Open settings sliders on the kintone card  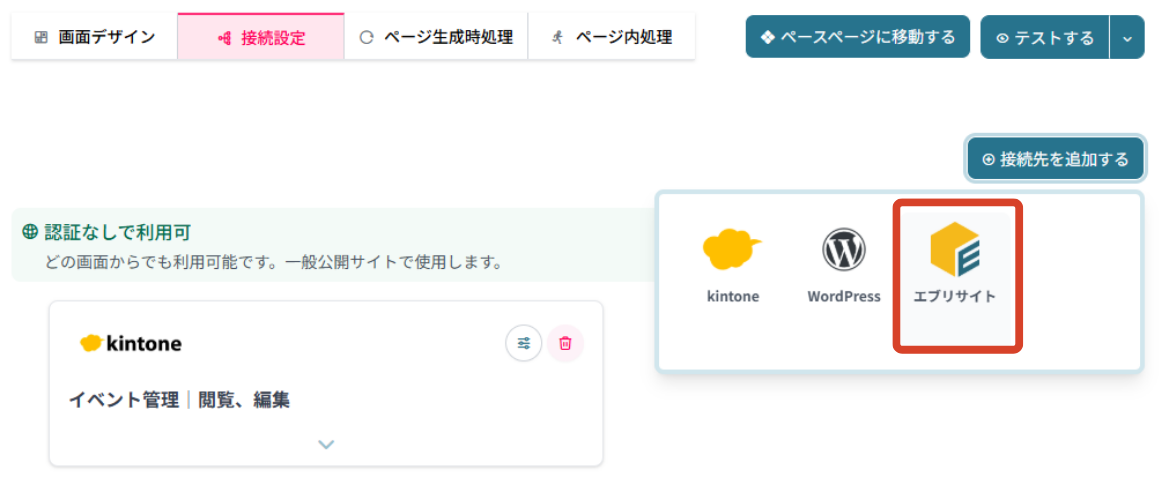click(524, 343)
